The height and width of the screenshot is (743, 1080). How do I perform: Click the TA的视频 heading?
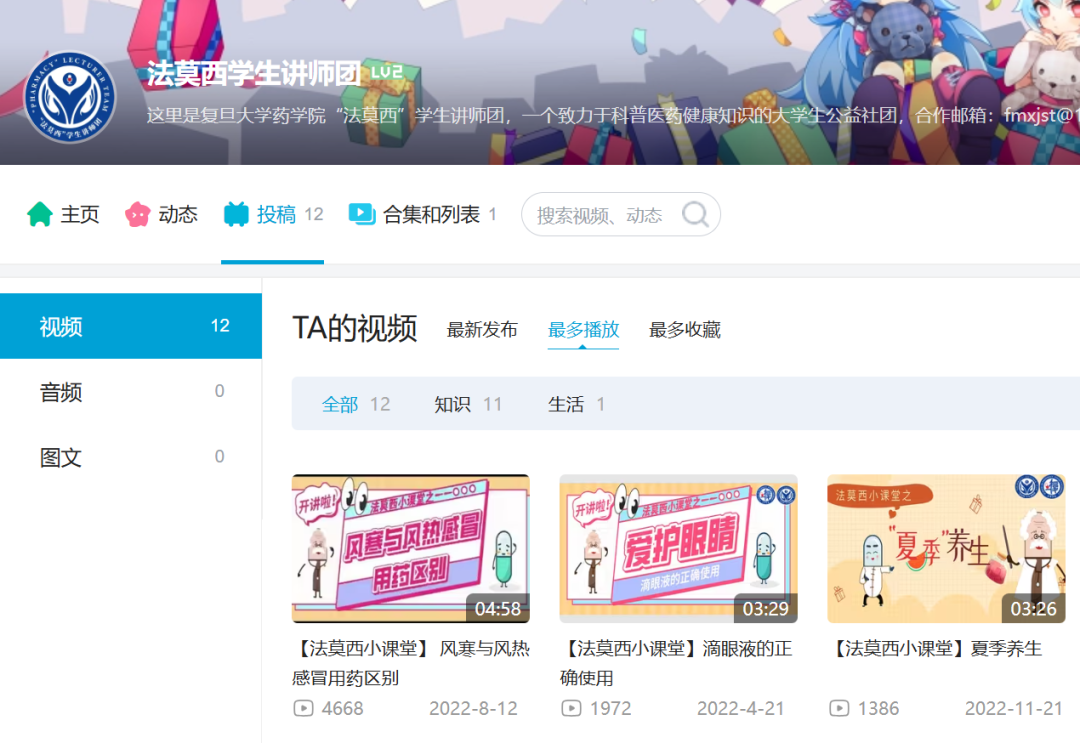coord(355,328)
